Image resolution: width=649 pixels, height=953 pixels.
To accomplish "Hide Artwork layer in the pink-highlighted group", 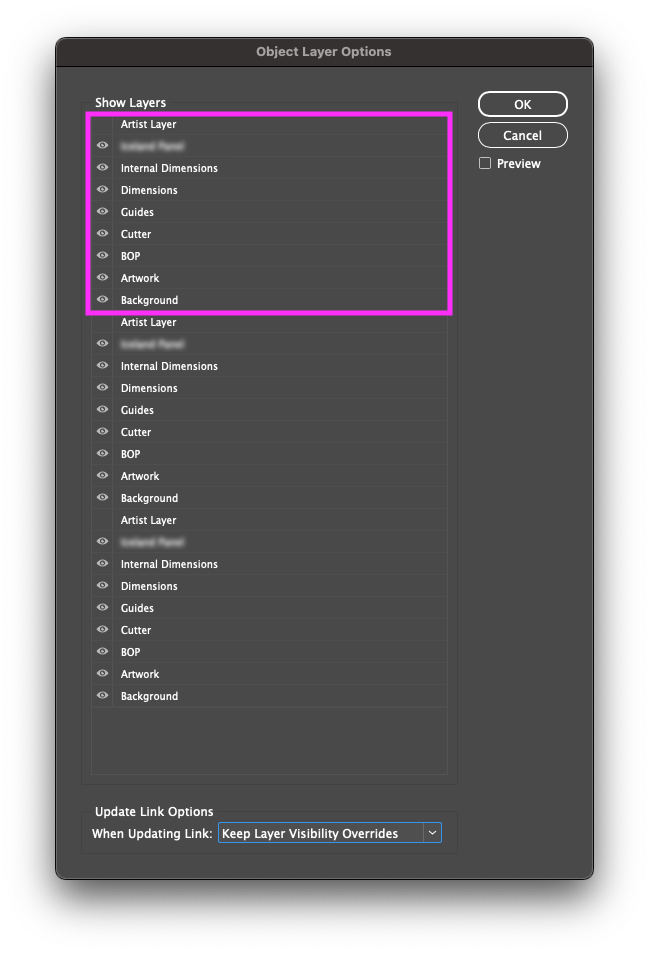I will tap(102, 278).
